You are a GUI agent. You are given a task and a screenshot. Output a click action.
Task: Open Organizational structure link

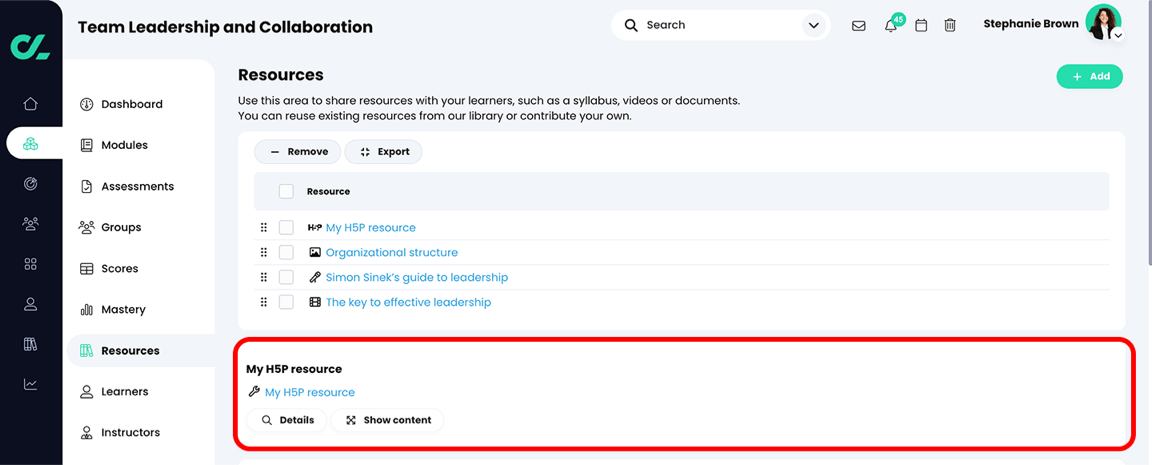392,253
